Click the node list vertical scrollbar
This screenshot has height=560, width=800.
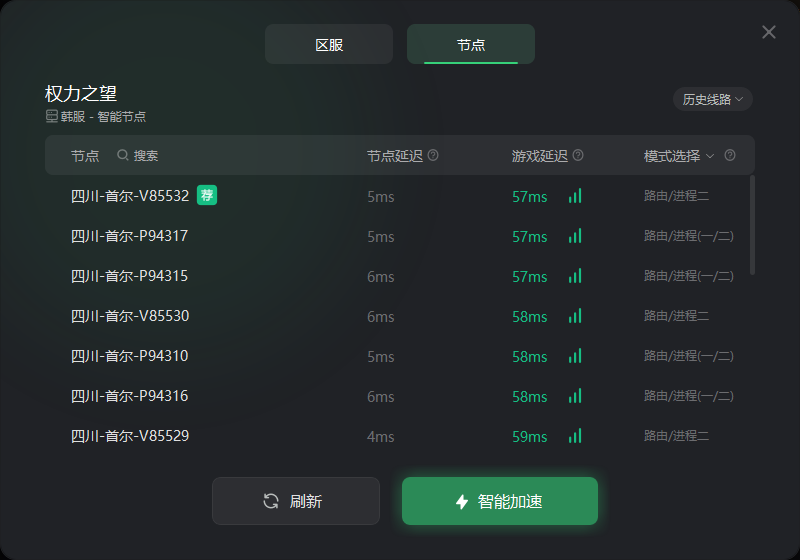click(x=752, y=225)
